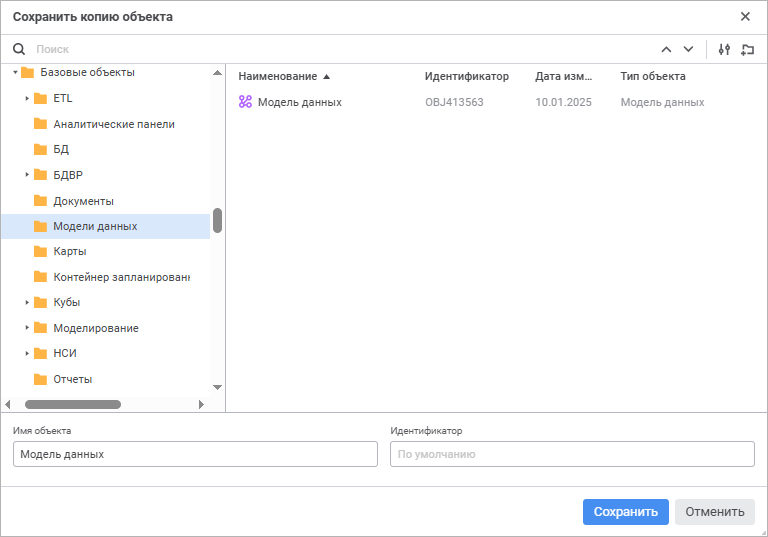The width and height of the screenshot is (768, 537).
Task: Collapse the Базовые объекты folder
Action: pos(15,72)
